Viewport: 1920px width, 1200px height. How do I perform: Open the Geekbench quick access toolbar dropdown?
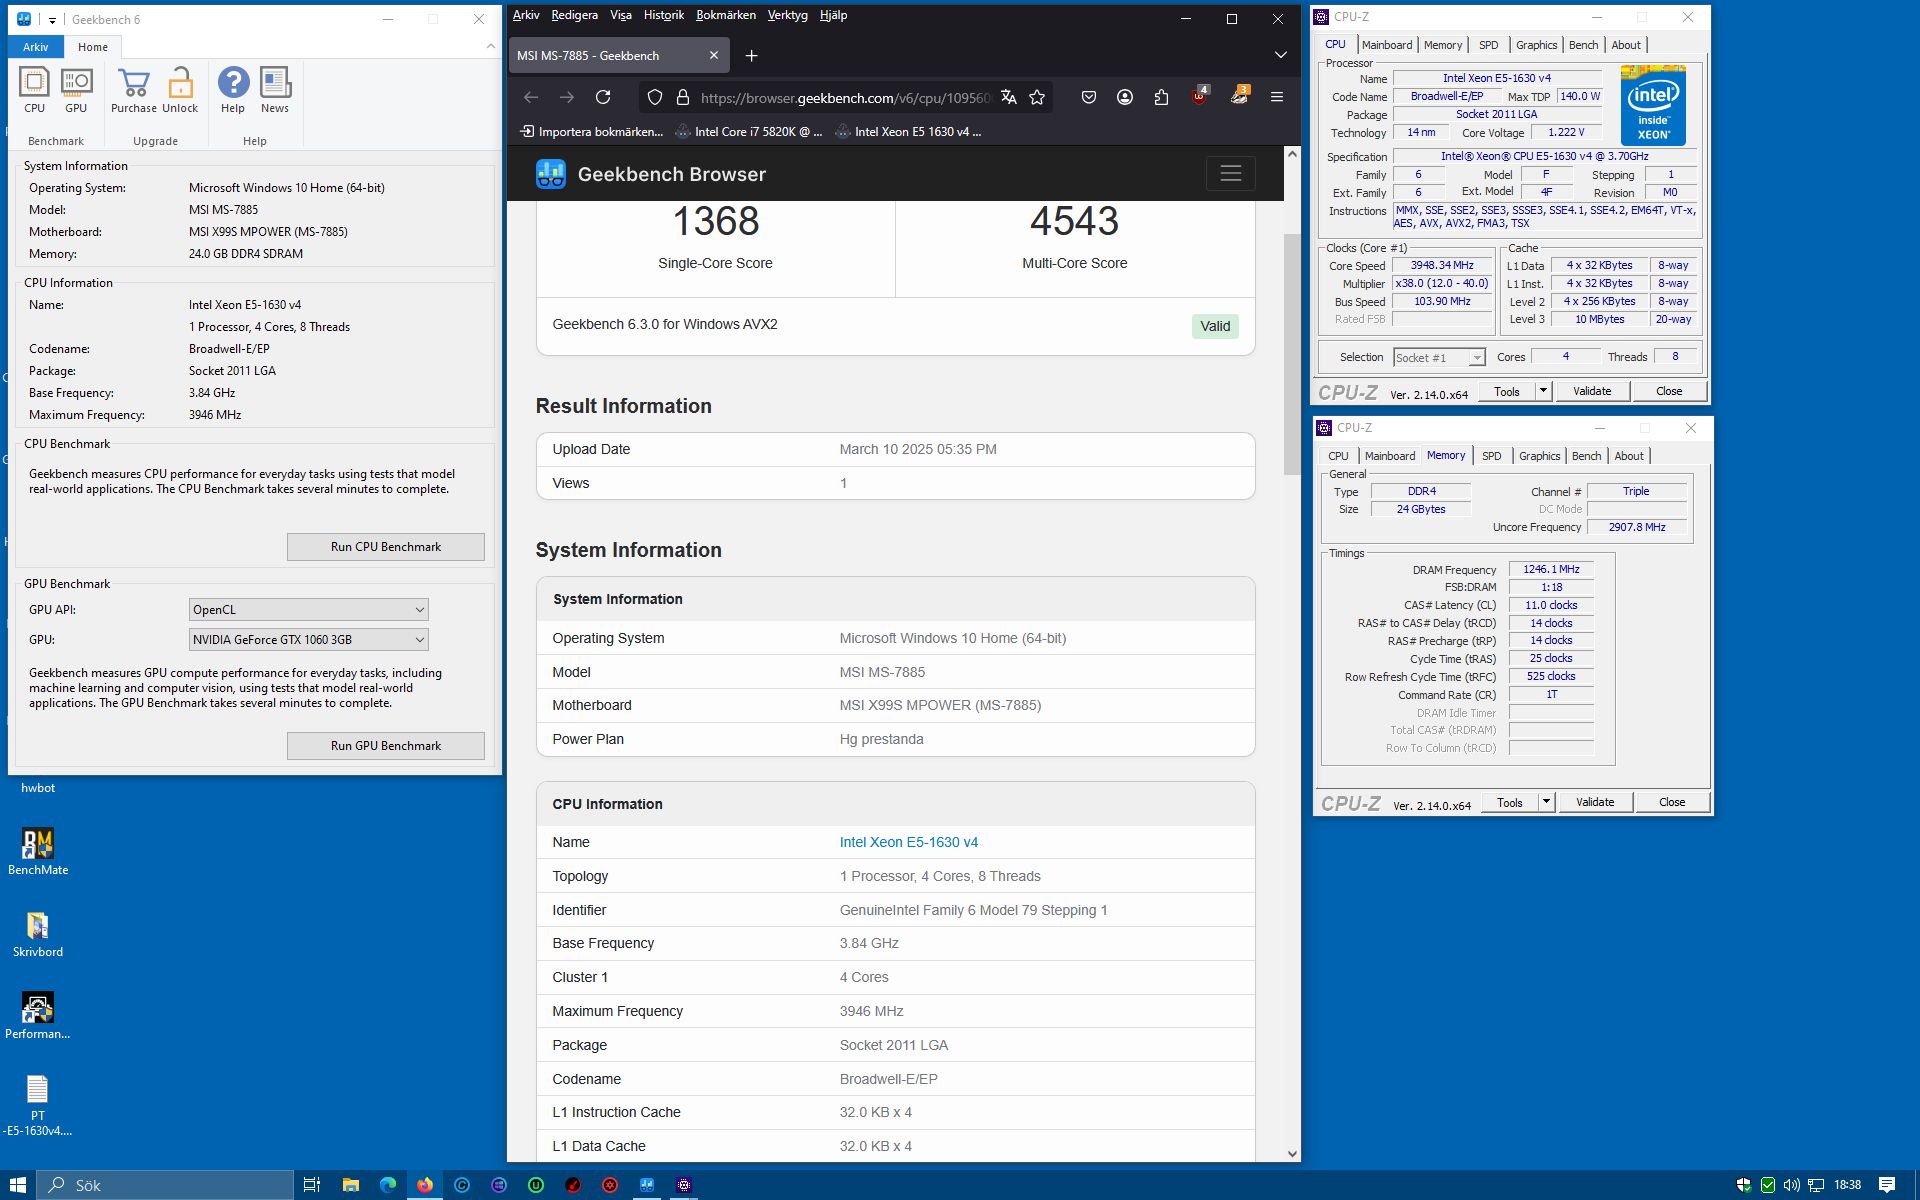coord(52,19)
